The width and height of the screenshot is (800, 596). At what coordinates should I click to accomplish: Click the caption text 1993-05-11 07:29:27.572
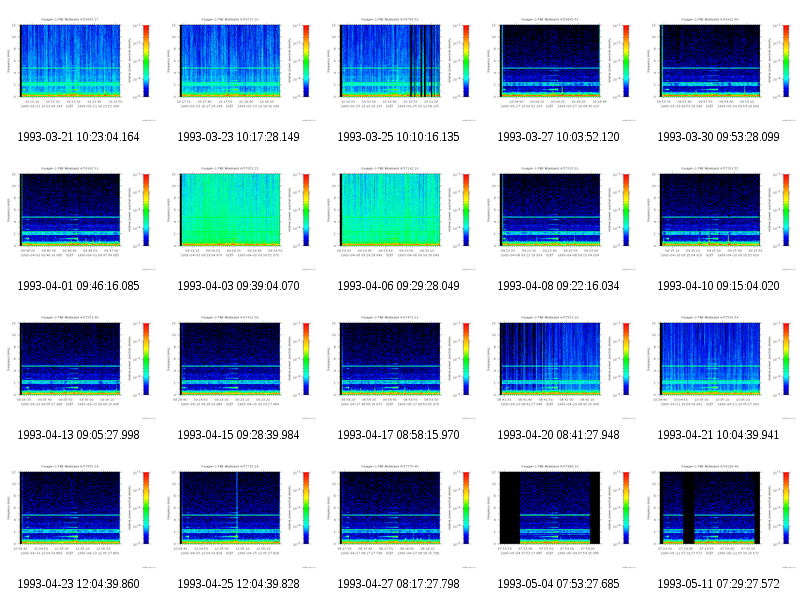click(x=718, y=584)
